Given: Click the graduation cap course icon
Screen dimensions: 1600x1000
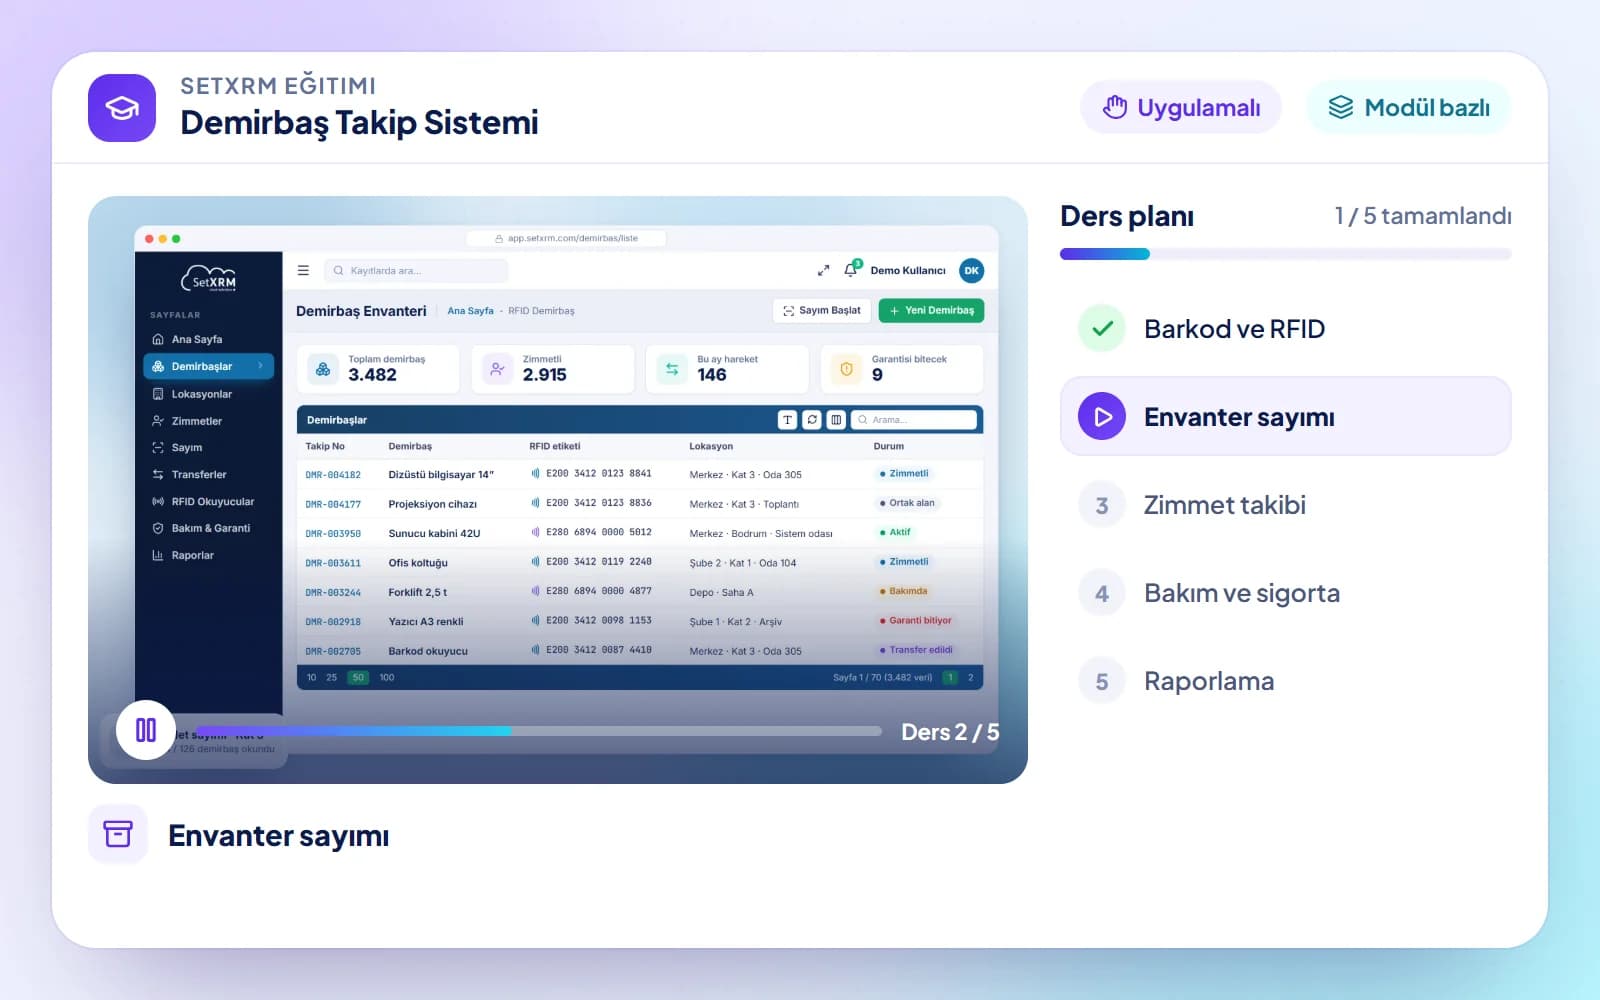Looking at the screenshot, I should pos(122,108).
